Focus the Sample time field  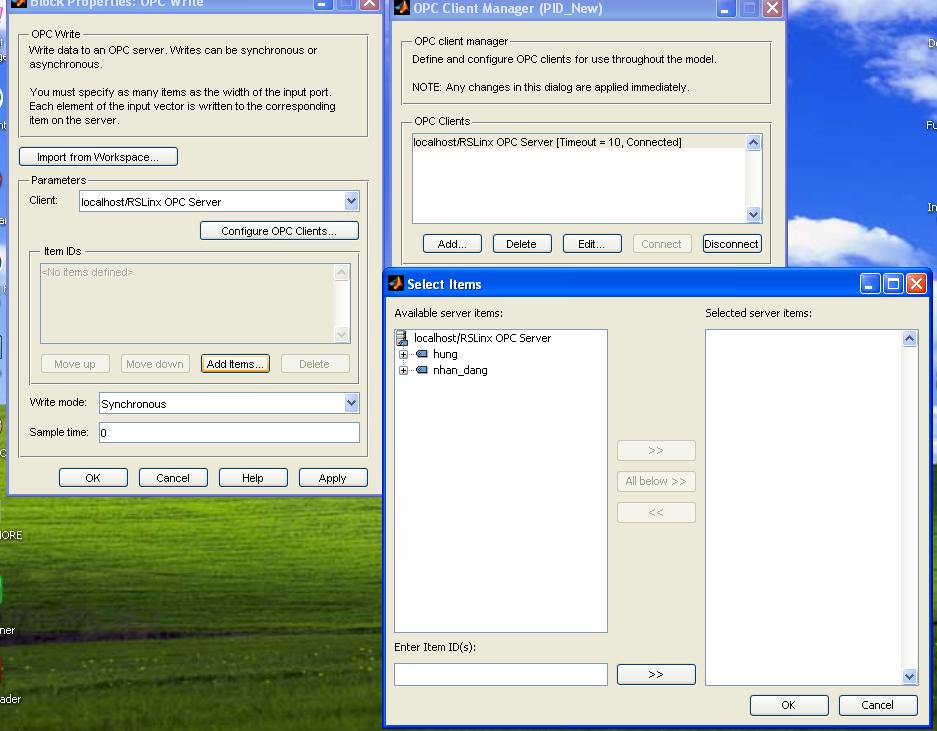click(229, 432)
